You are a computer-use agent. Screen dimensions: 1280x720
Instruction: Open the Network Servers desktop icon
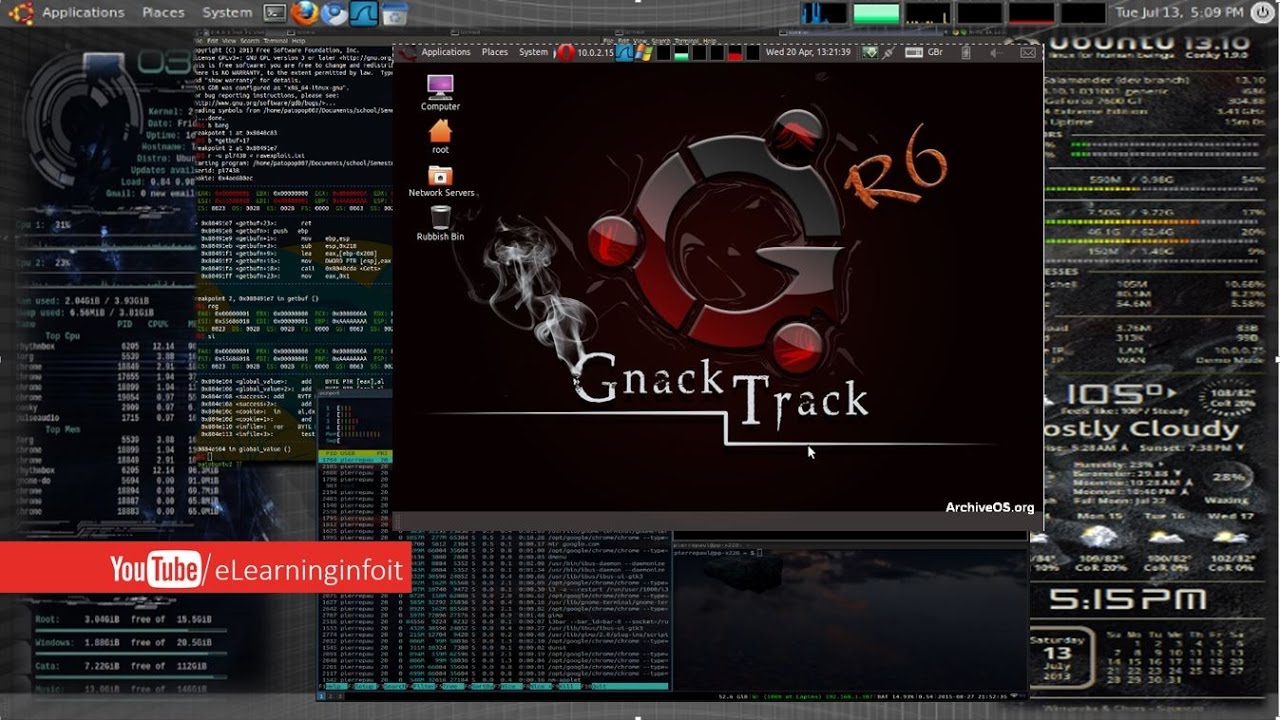(441, 179)
